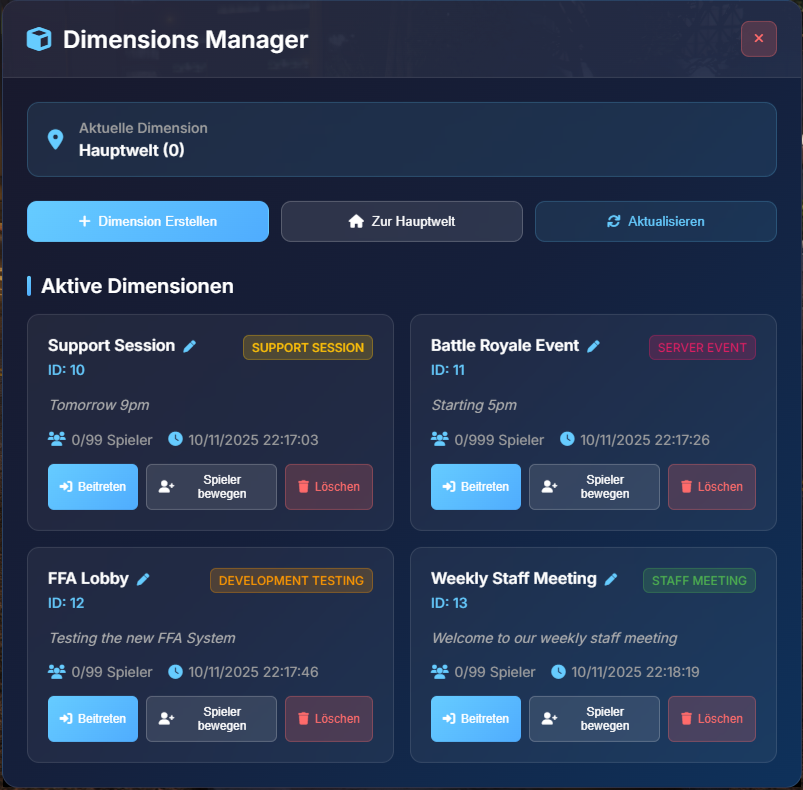The height and width of the screenshot is (790, 803).
Task: Click the 'Battle Royale Event' card title
Action: pos(505,346)
